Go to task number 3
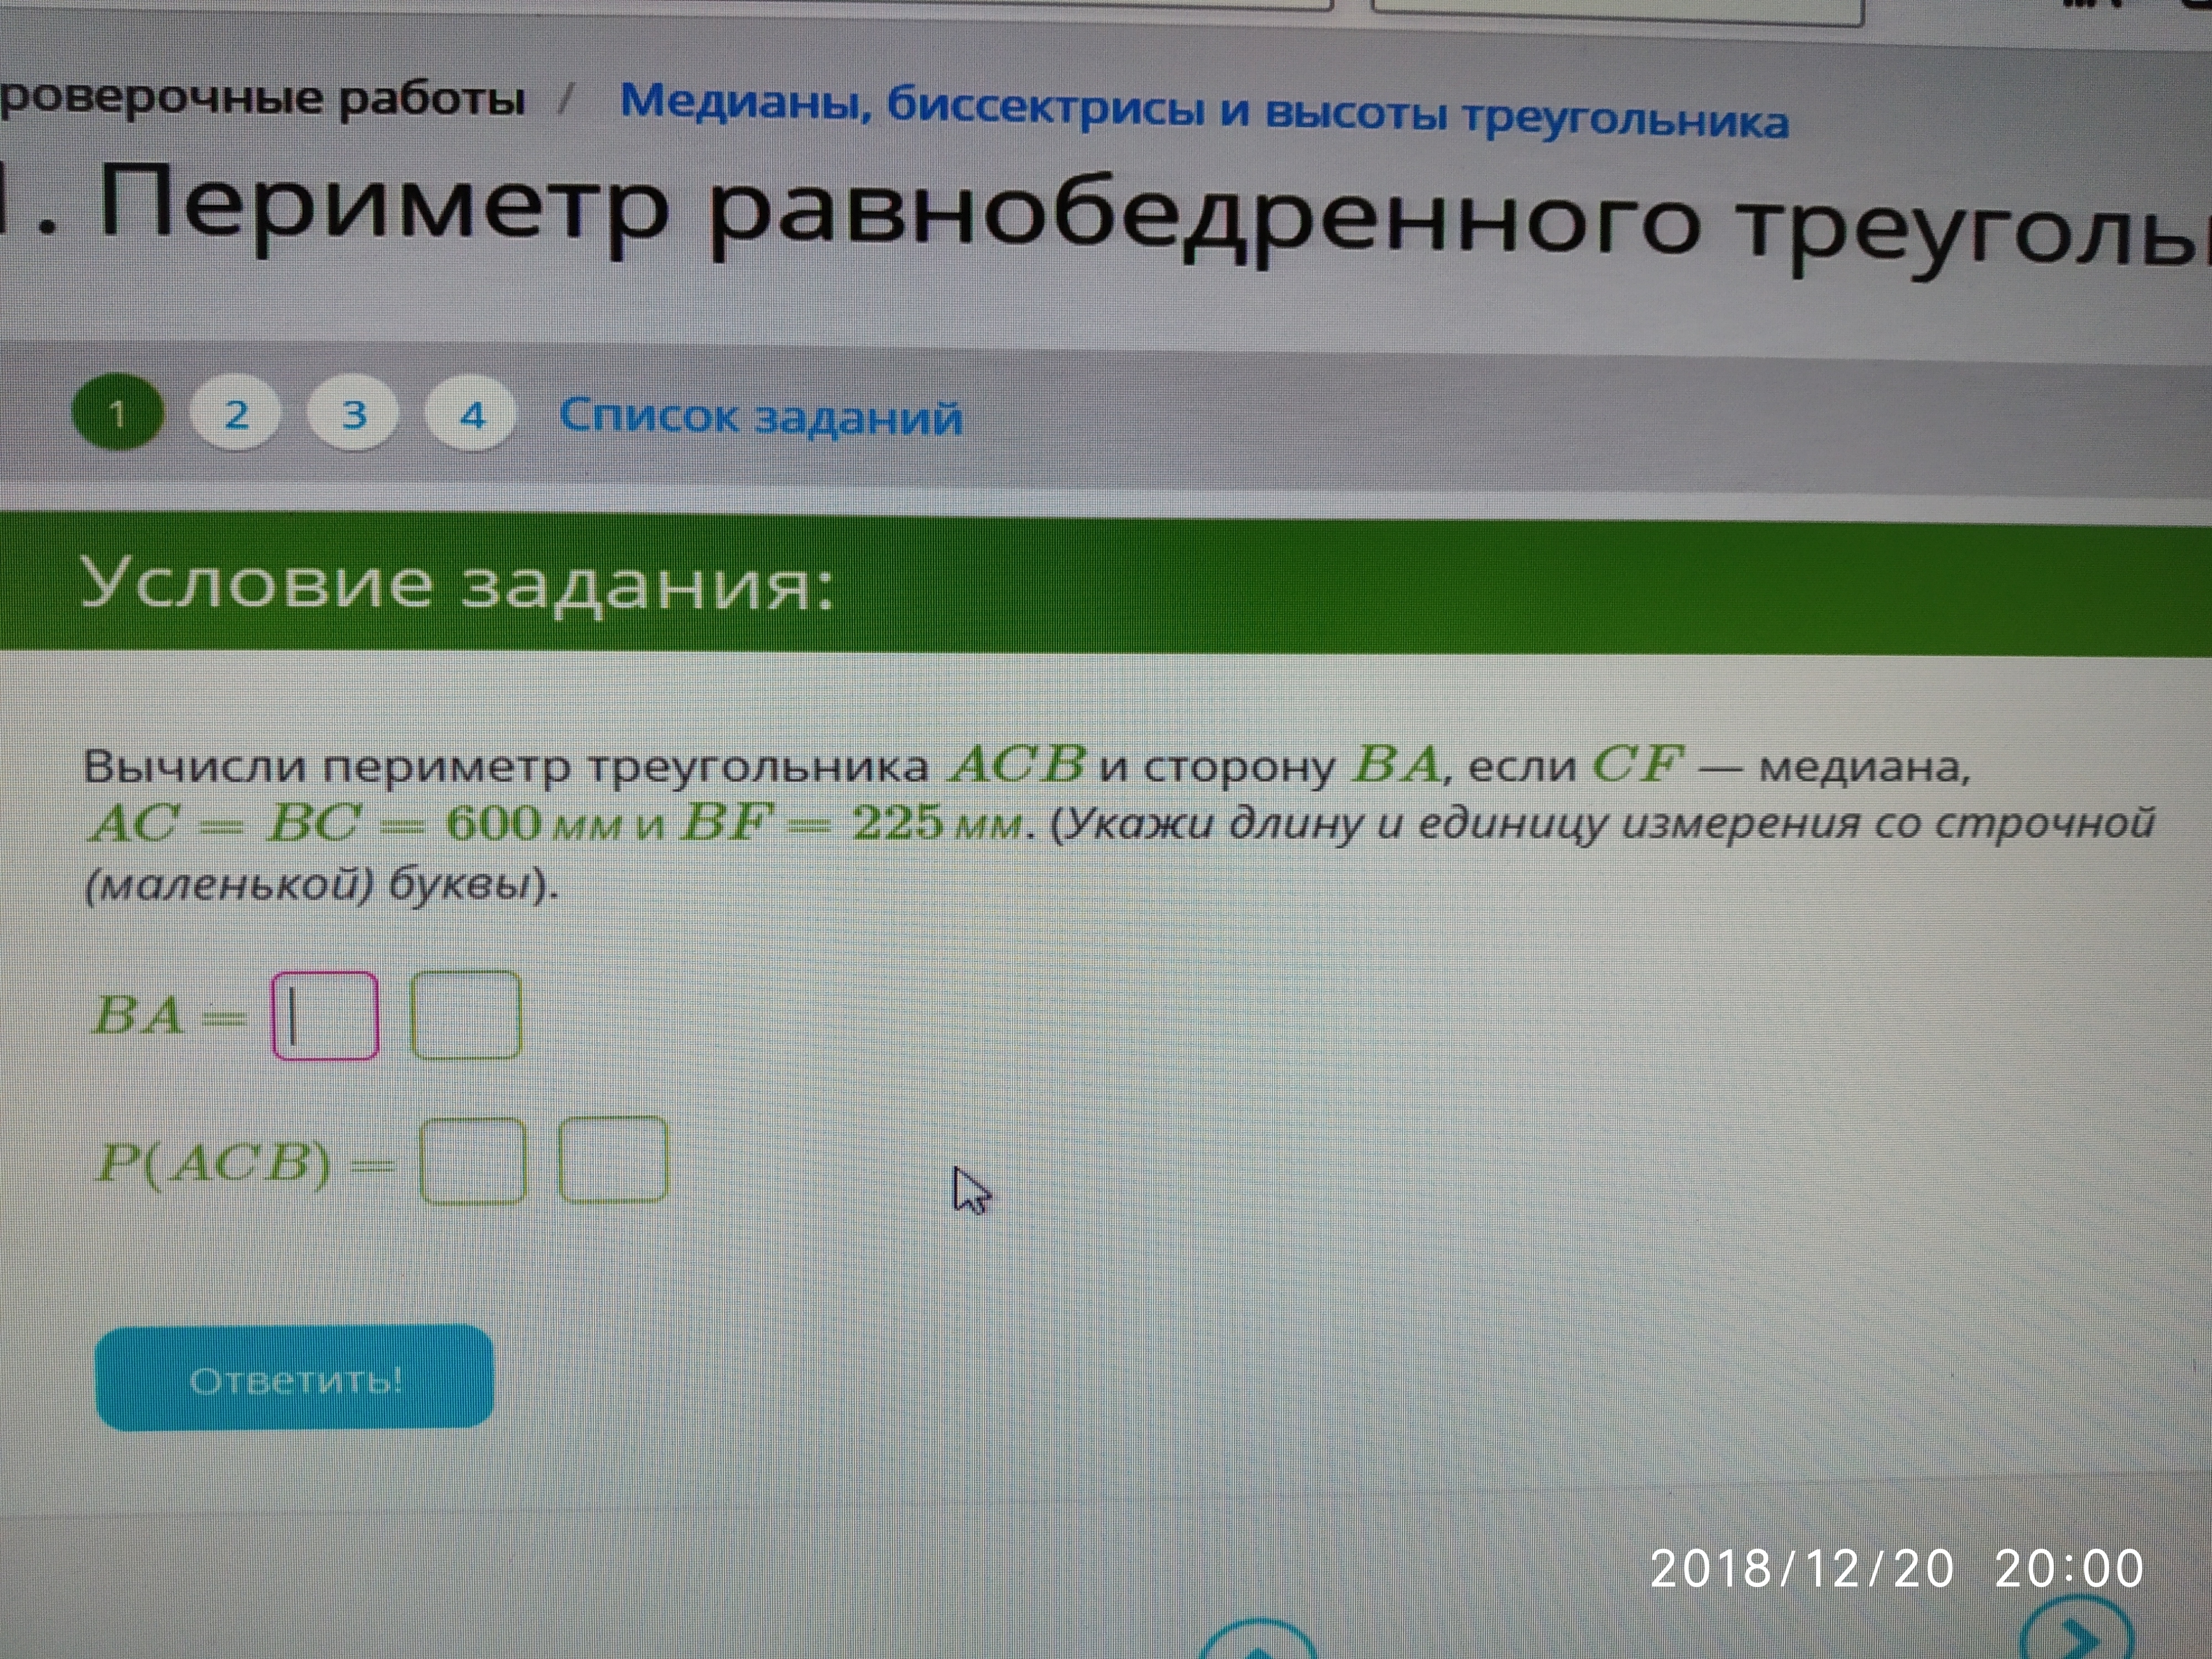The image size is (2212, 1659). [x=354, y=413]
